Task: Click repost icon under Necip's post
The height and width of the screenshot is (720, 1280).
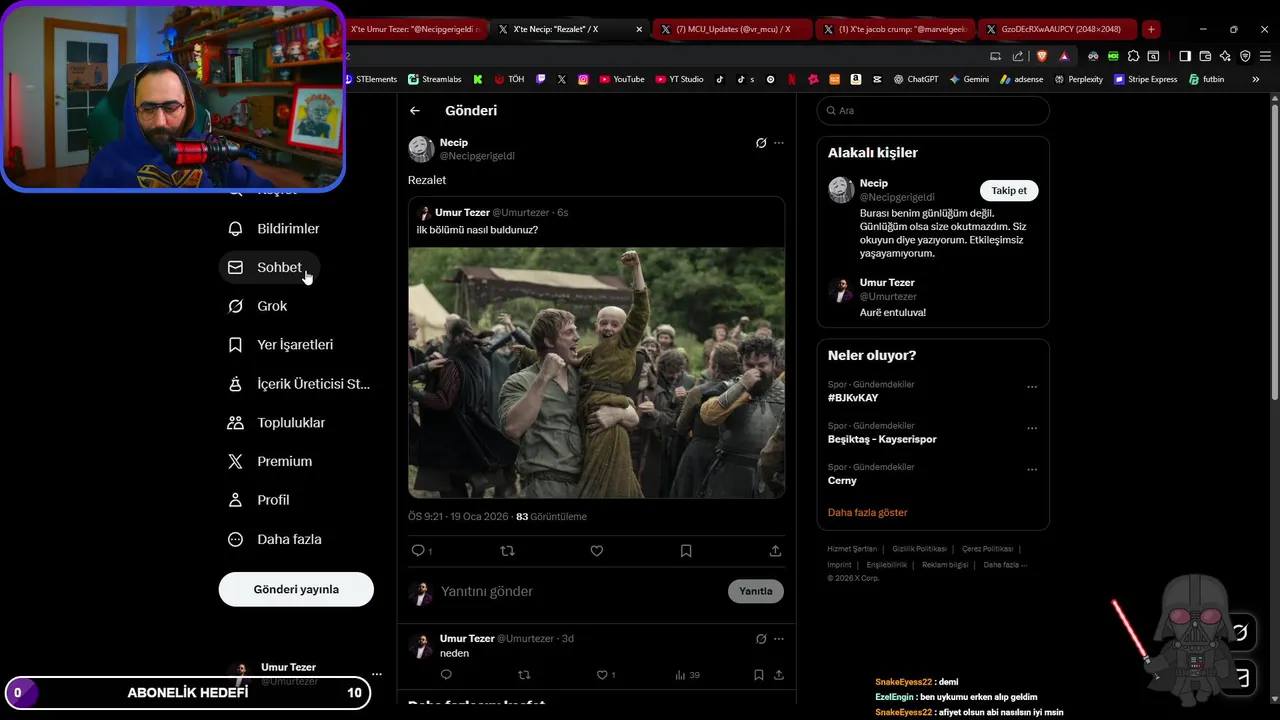Action: [x=507, y=551]
